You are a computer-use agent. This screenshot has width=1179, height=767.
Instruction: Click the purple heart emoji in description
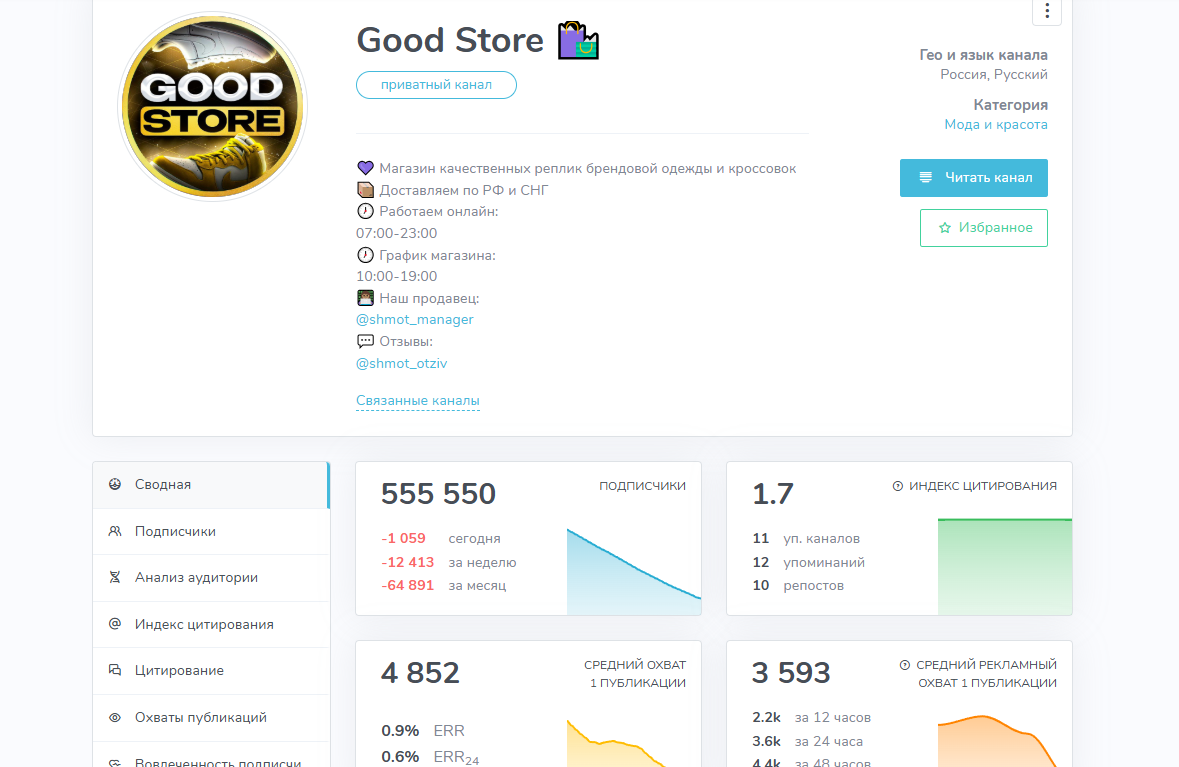point(365,168)
